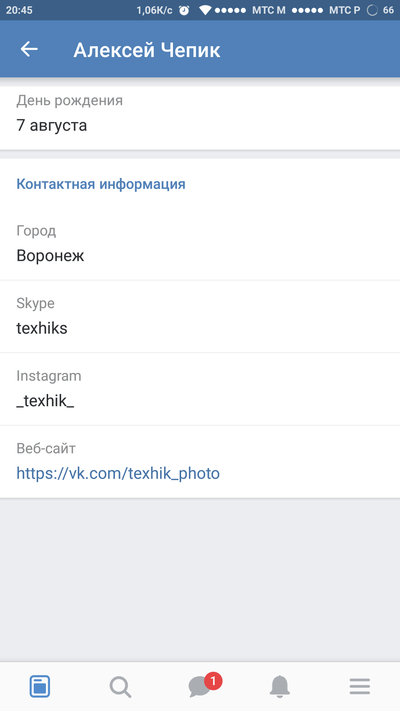Open the notifications bell tab

(280, 686)
